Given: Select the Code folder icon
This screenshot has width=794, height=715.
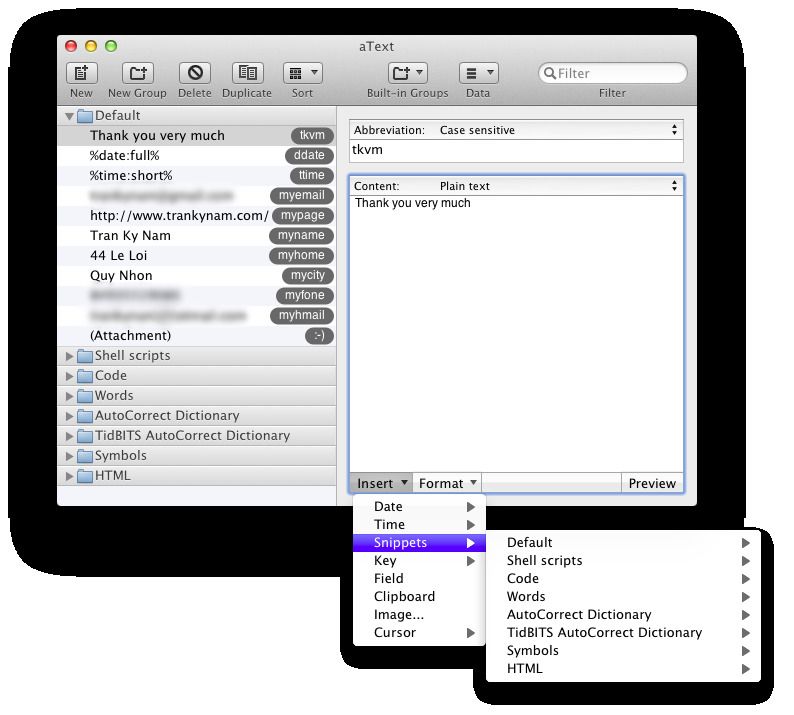Looking at the screenshot, I should [85, 376].
